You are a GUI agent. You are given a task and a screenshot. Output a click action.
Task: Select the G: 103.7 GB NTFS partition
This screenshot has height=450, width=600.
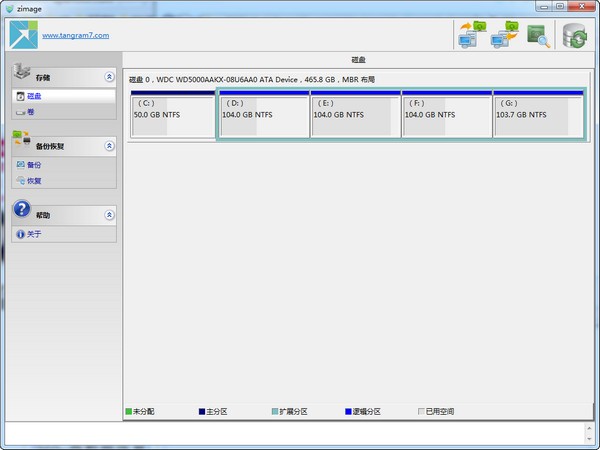click(x=537, y=115)
